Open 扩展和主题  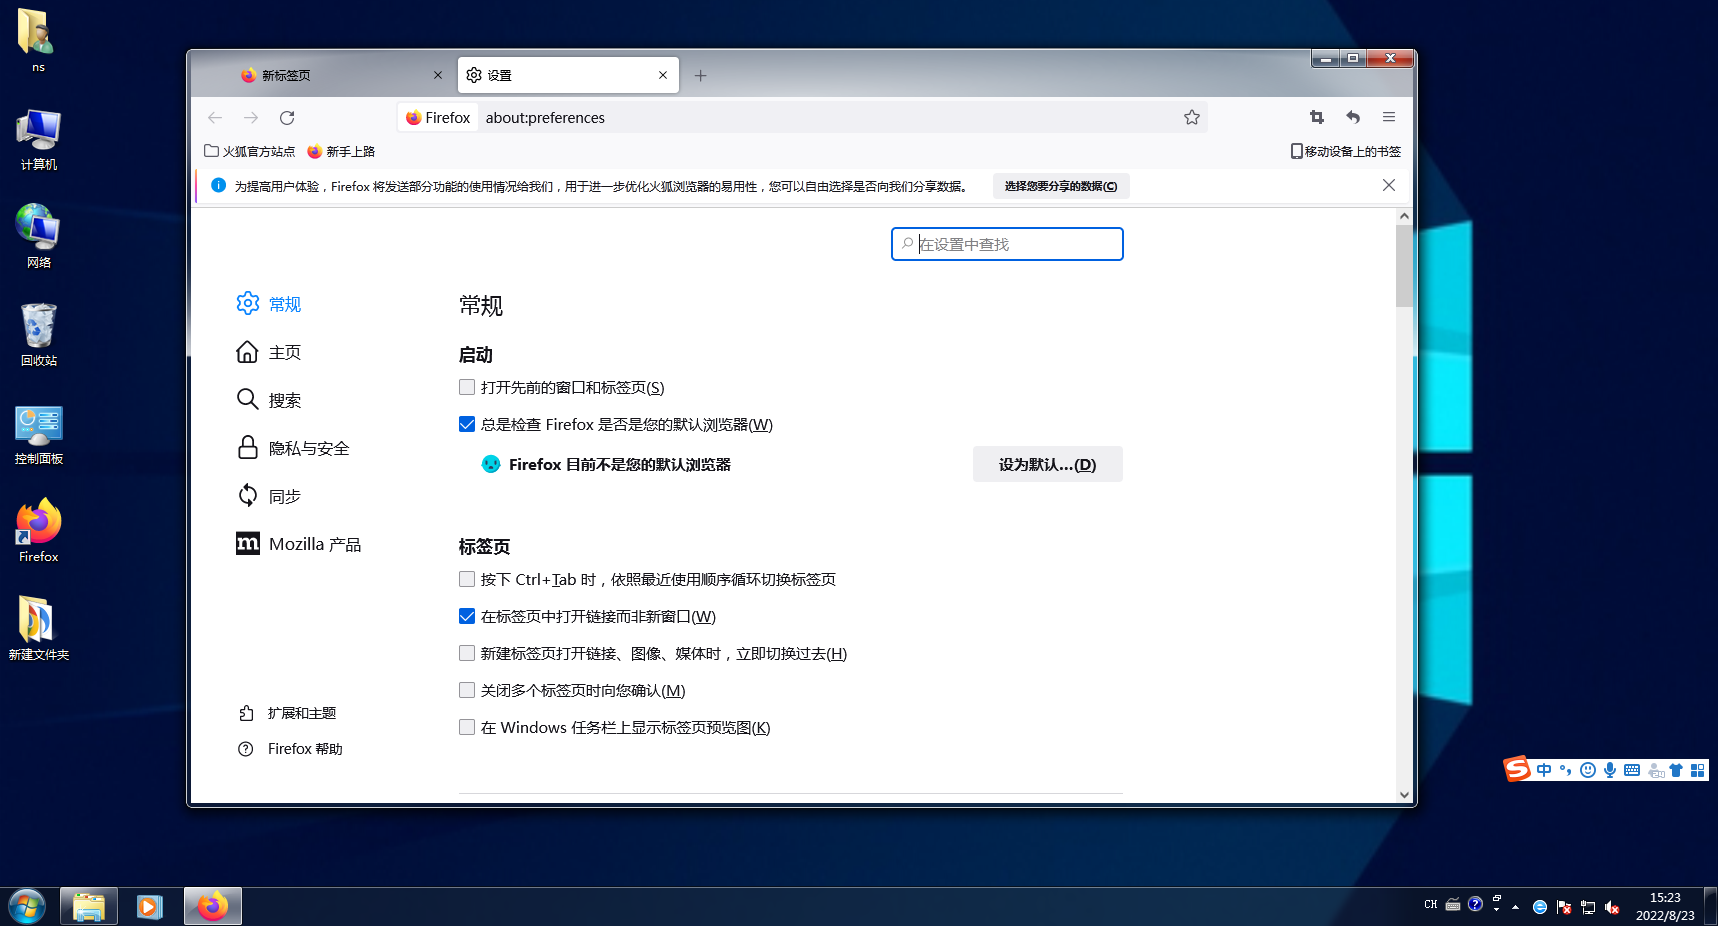pos(287,713)
